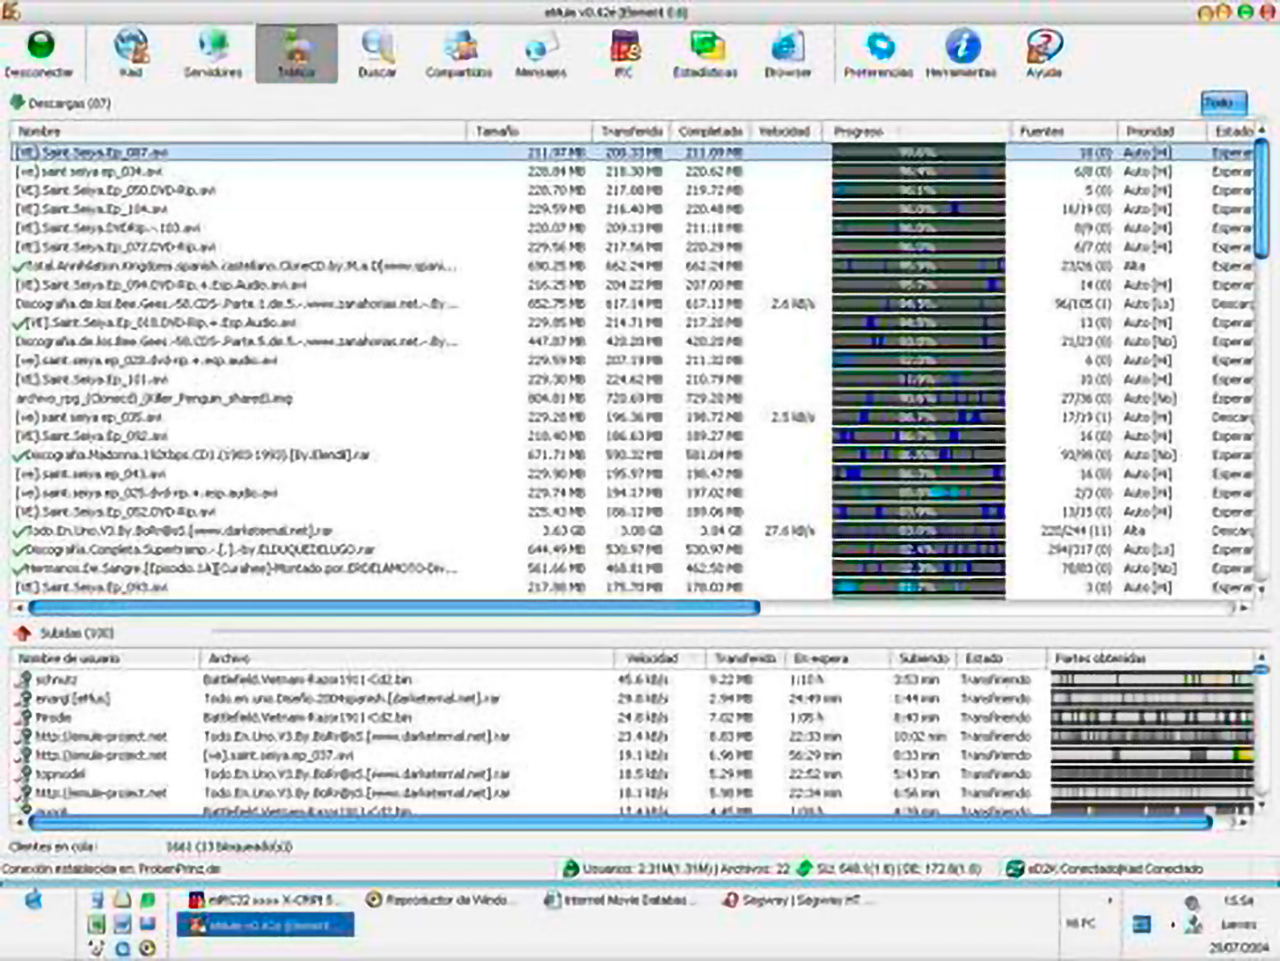Click the uploads list horizontal scrollbar
The width and height of the screenshot is (1280, 961).
pyautogui.click(x=620, y=822)
